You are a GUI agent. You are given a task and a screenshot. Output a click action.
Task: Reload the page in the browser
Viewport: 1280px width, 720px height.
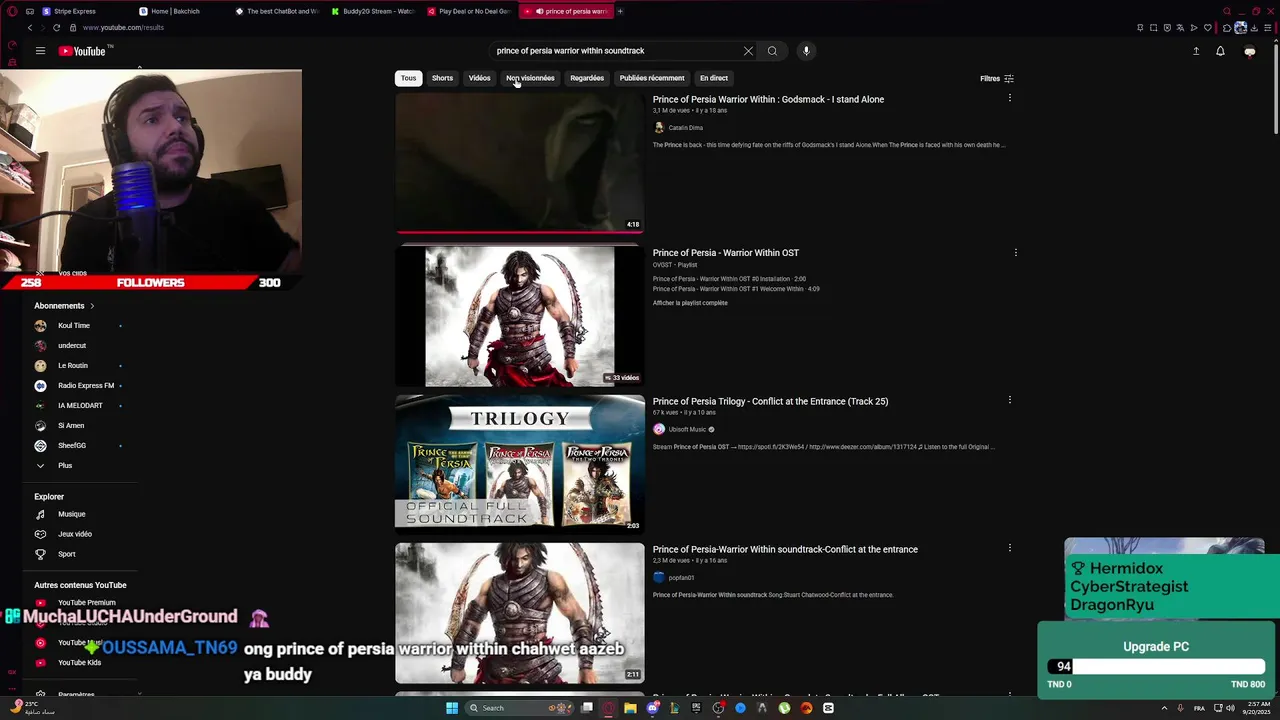[x=56, y=28]
